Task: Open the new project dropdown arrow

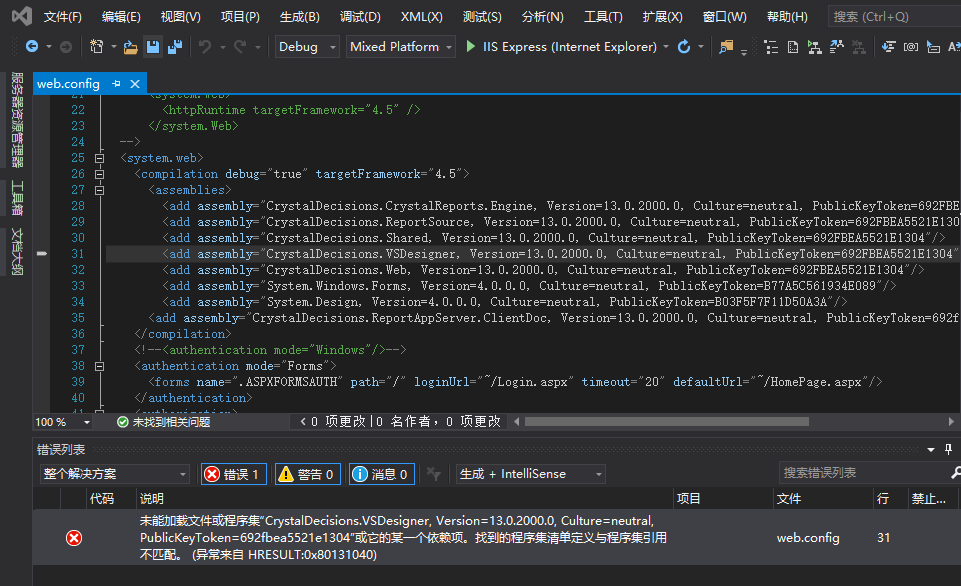Action: 113,47
